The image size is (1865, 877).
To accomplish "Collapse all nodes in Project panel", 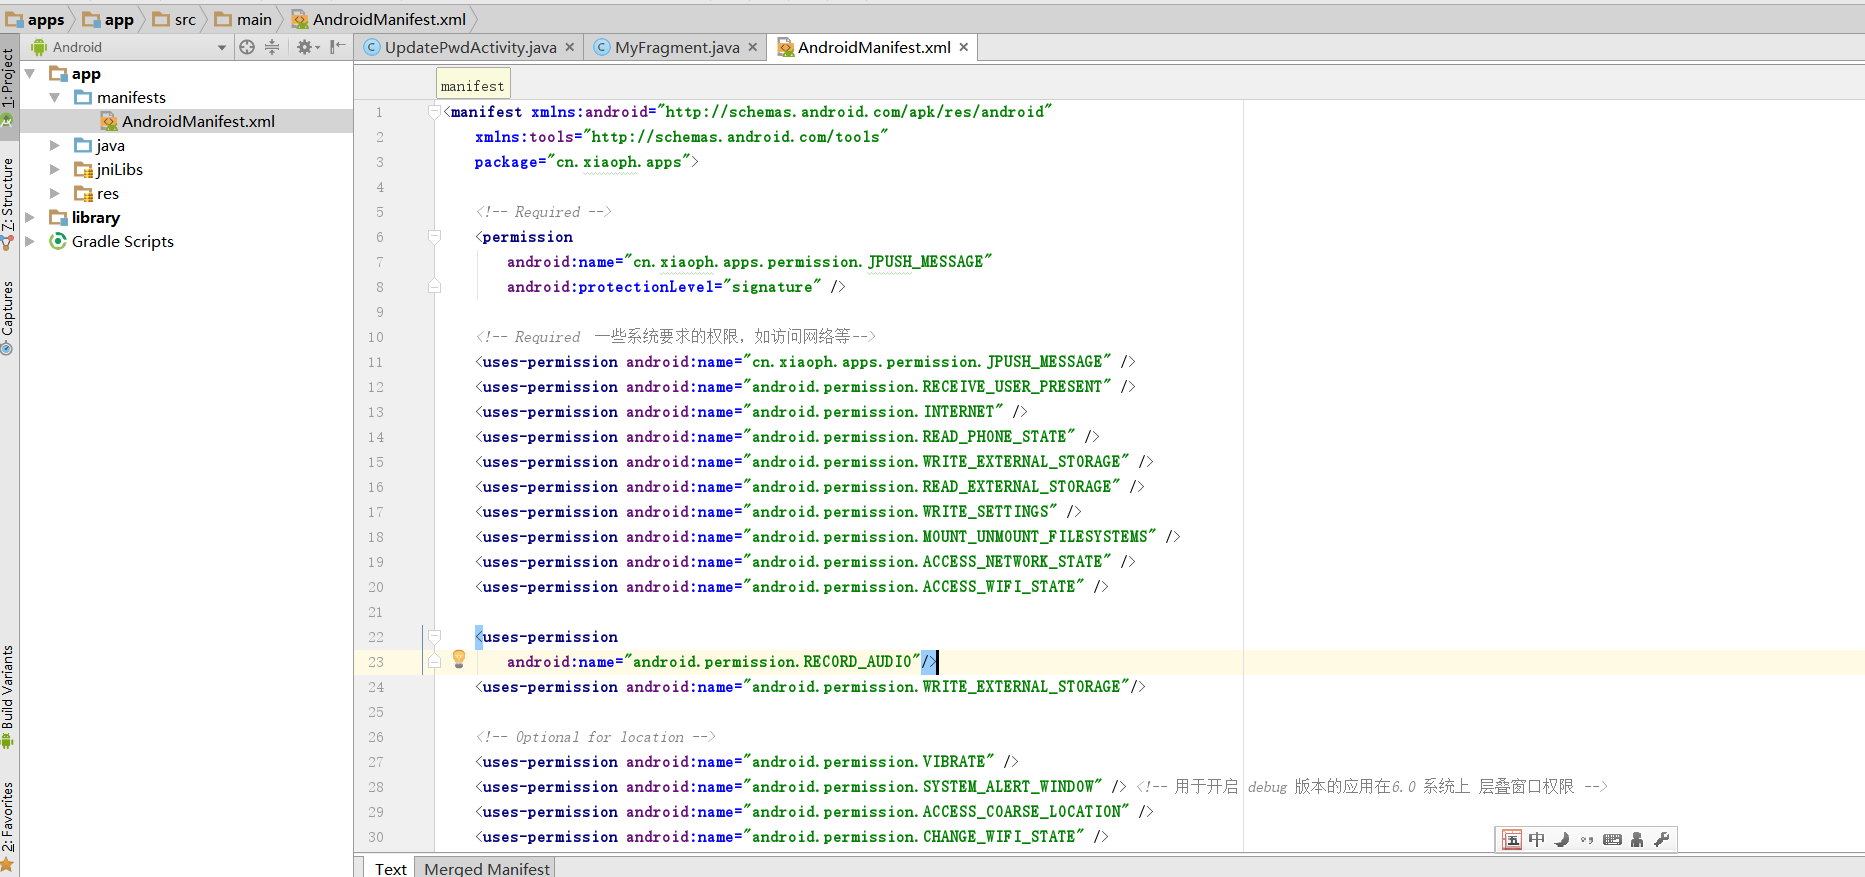I will point(272,47).
